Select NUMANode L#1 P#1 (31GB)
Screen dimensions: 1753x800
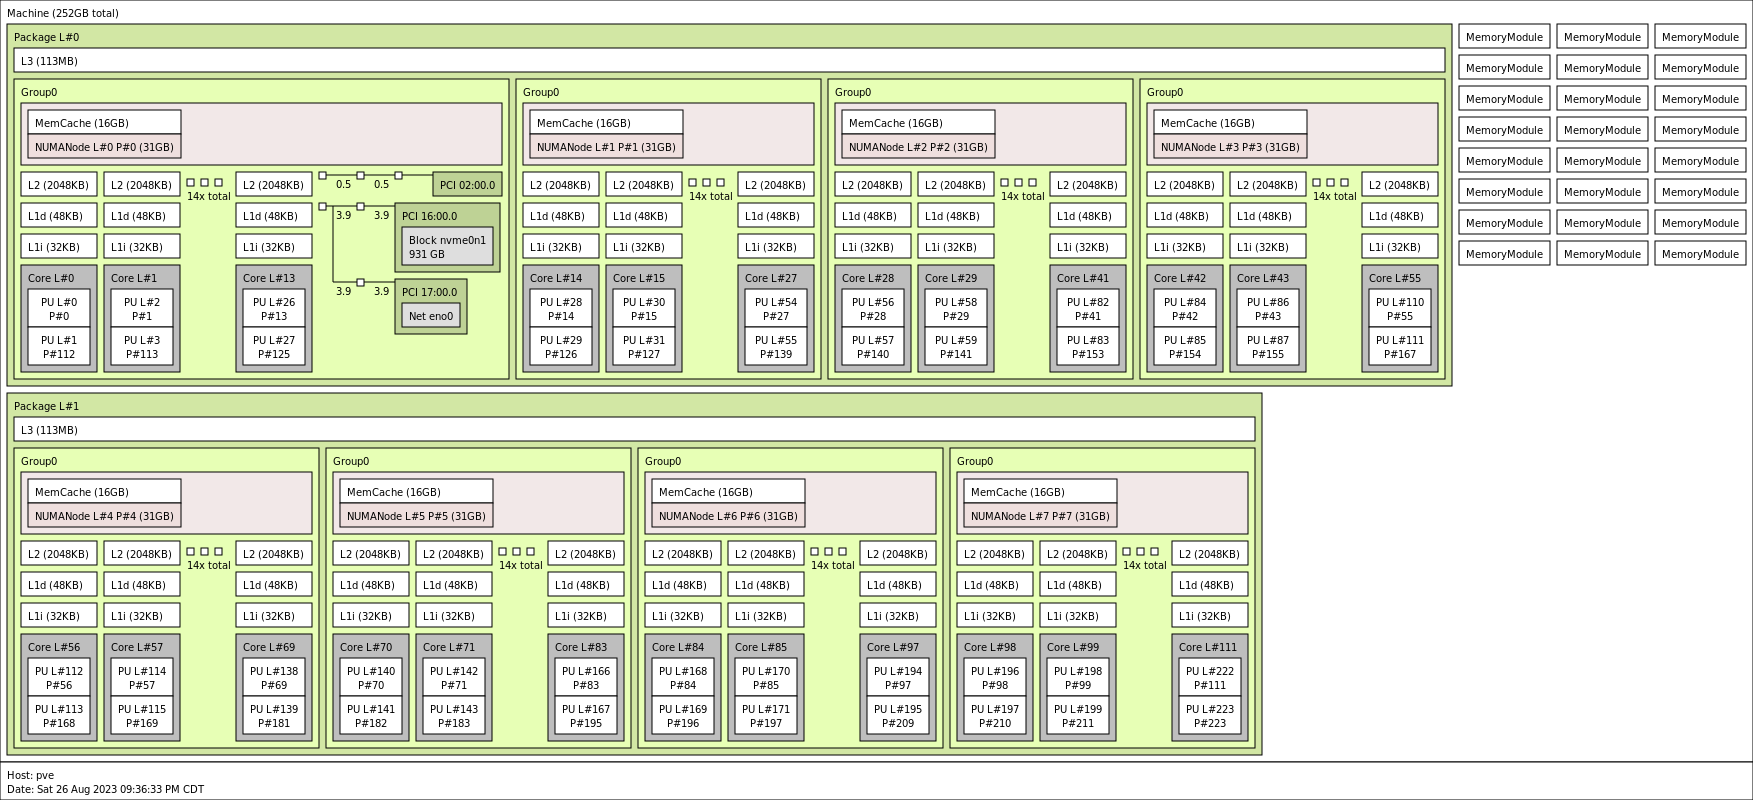tap(606, 147)
